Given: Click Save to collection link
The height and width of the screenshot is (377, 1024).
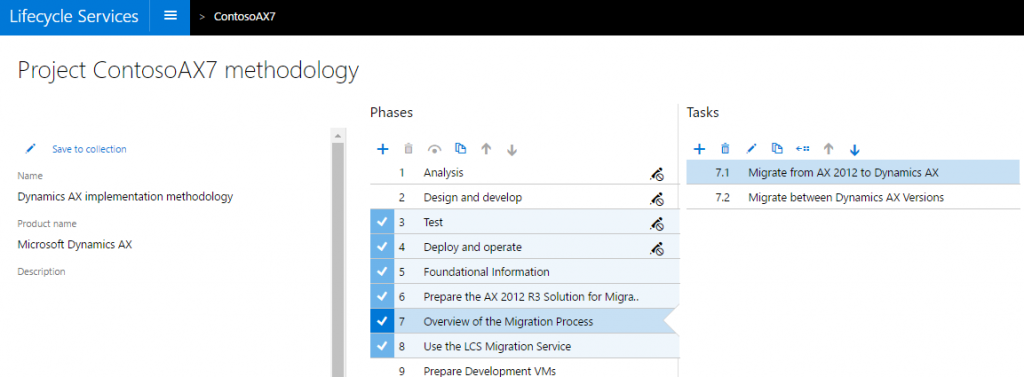Looking at the screenshot, I should click(89, 149).
